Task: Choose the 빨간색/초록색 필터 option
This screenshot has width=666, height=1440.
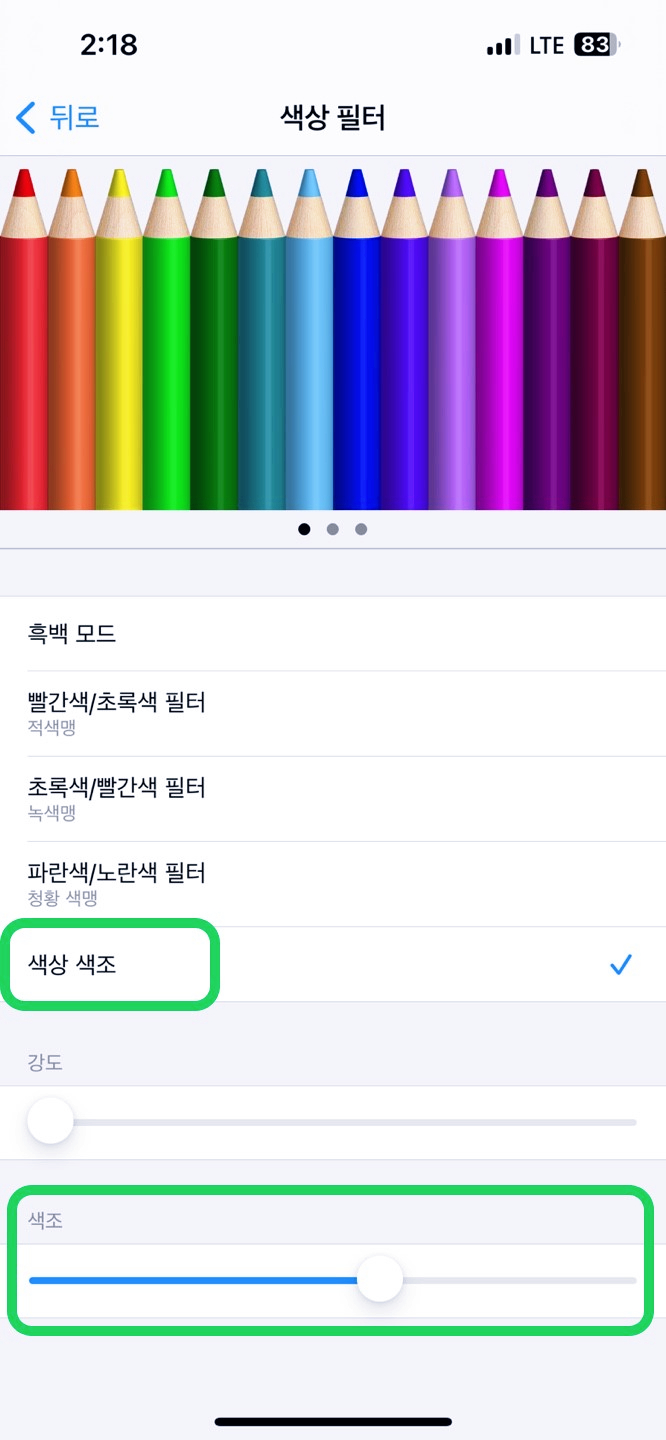Action: tap(333, 713)
